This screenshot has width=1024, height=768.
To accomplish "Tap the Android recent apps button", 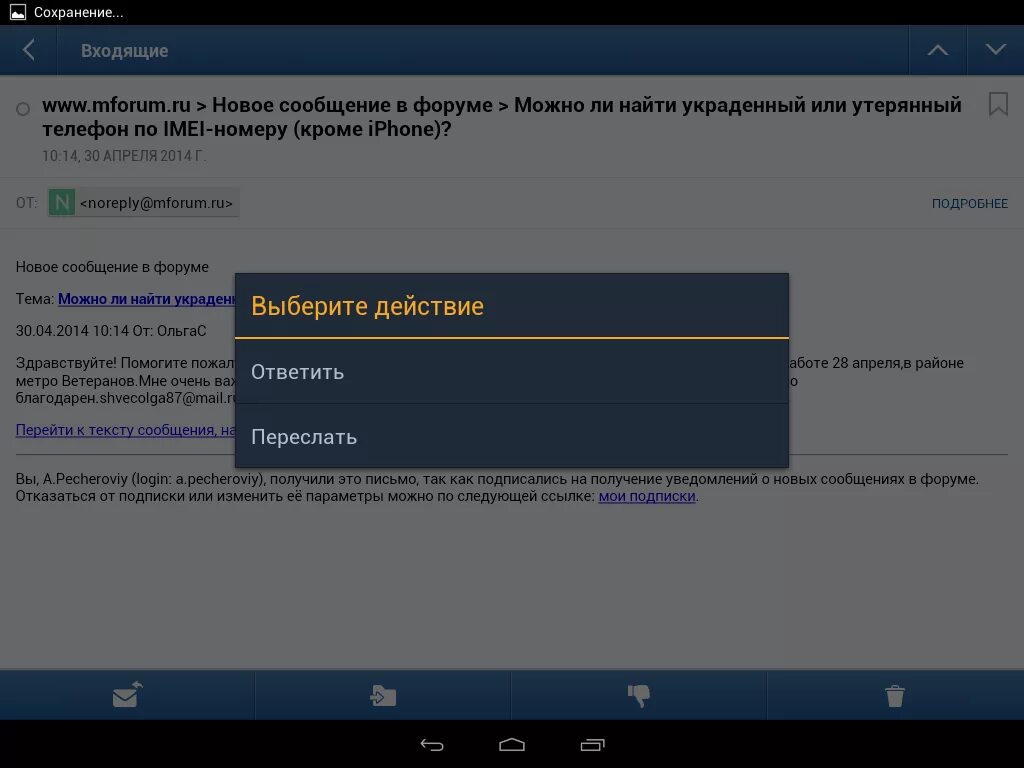I will pos(592,744).
